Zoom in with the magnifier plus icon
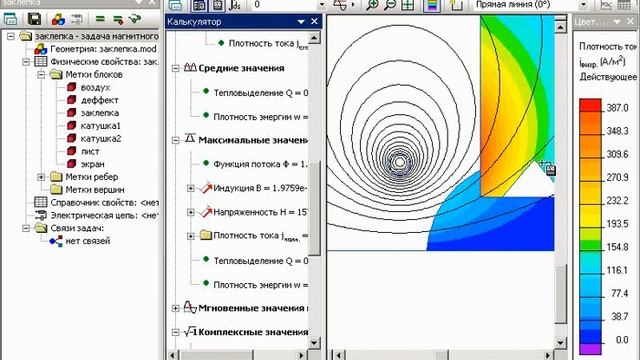This screenshot has width=640, height=360. [x=372, y=5]
